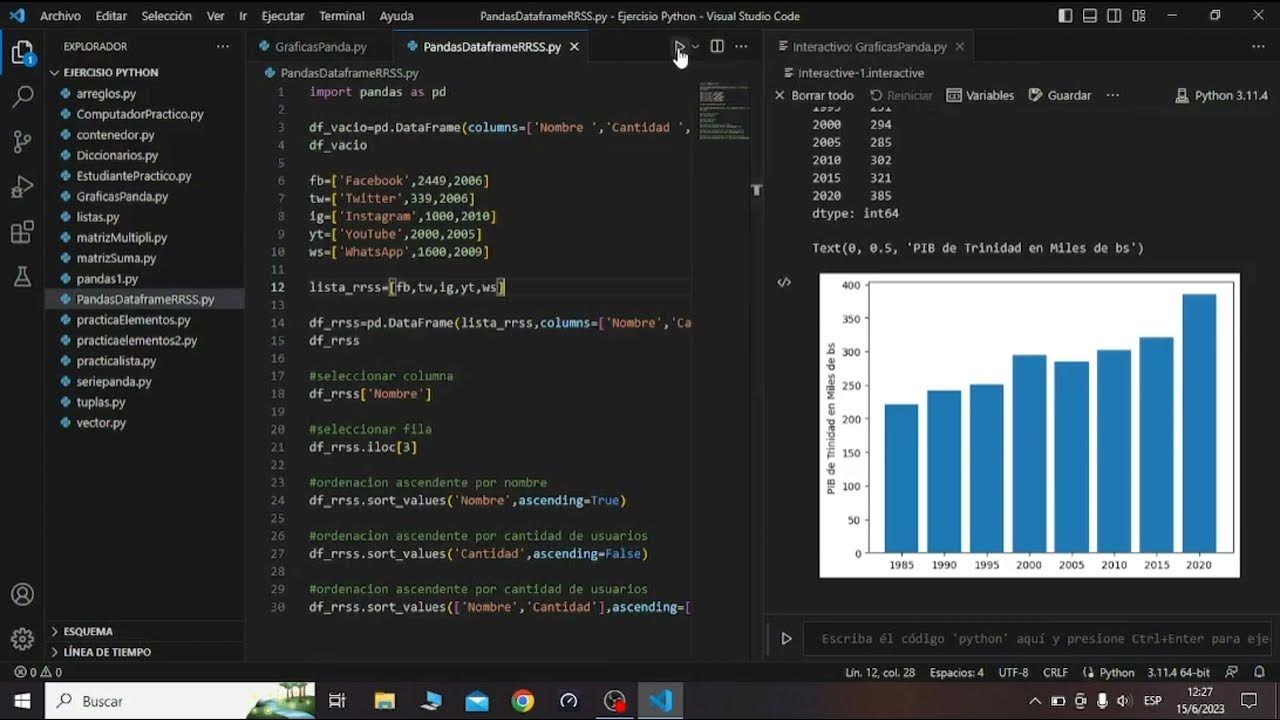Viewport: 1280px width, 720px height.
Task: Open the Source Control view
Action: click(x=22, y=142)
